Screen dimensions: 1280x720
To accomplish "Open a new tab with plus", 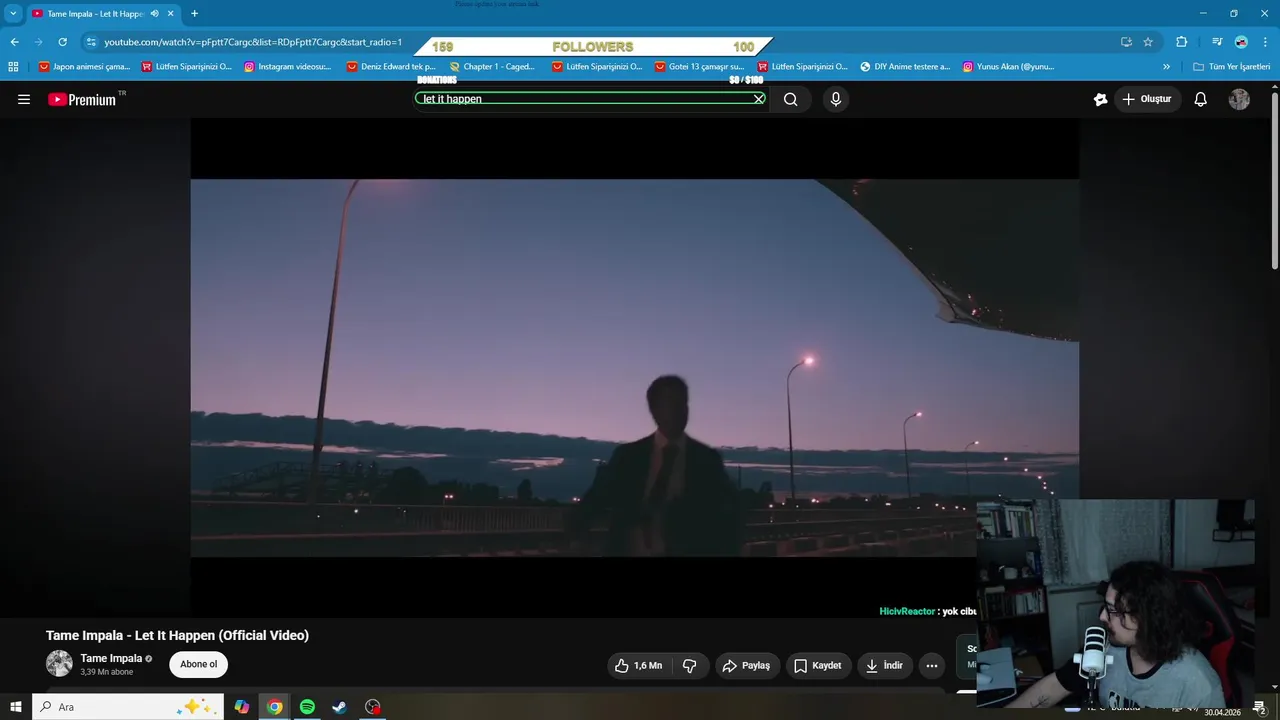I will click(x=194, y=13).
